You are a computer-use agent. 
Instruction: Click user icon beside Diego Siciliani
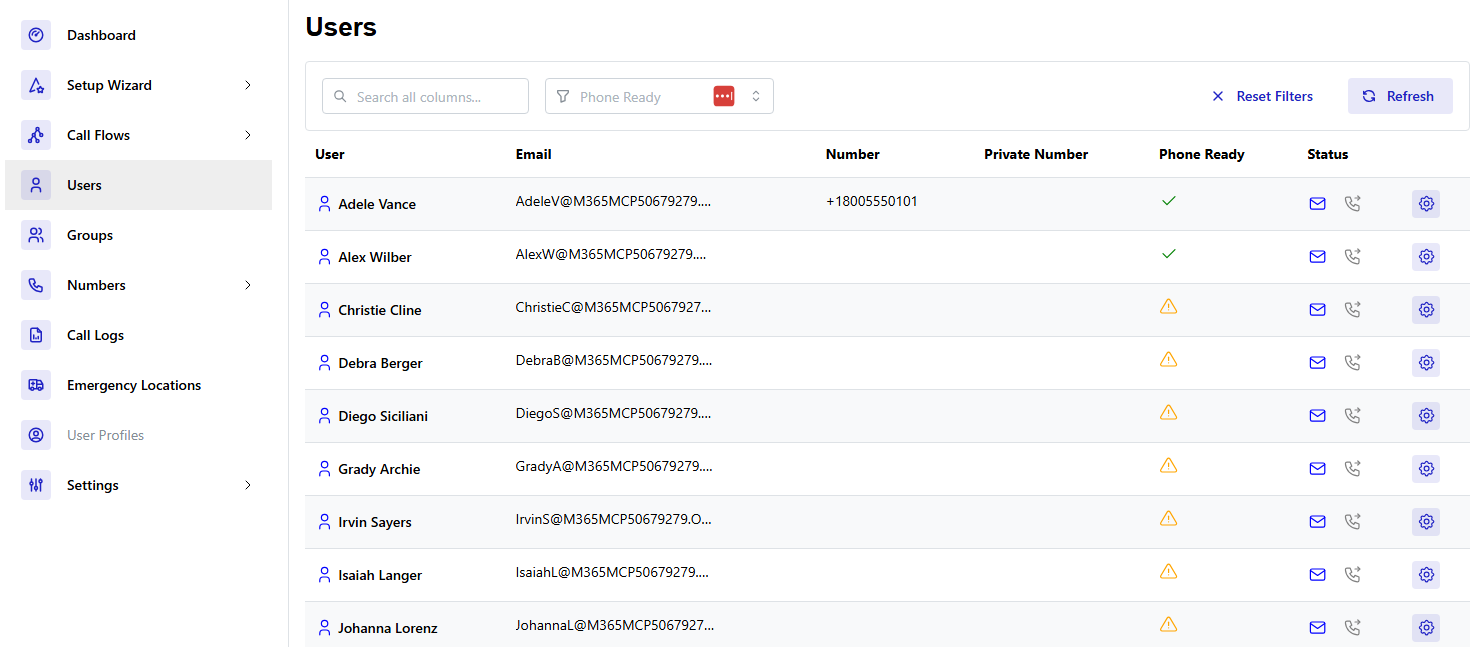324,415
